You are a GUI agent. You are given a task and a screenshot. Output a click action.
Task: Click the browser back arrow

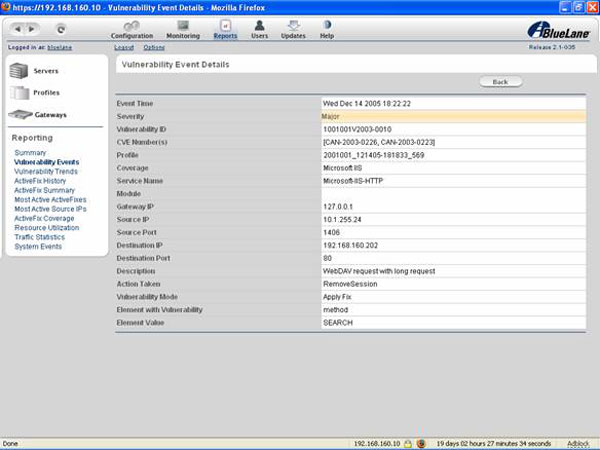point(19,30)
